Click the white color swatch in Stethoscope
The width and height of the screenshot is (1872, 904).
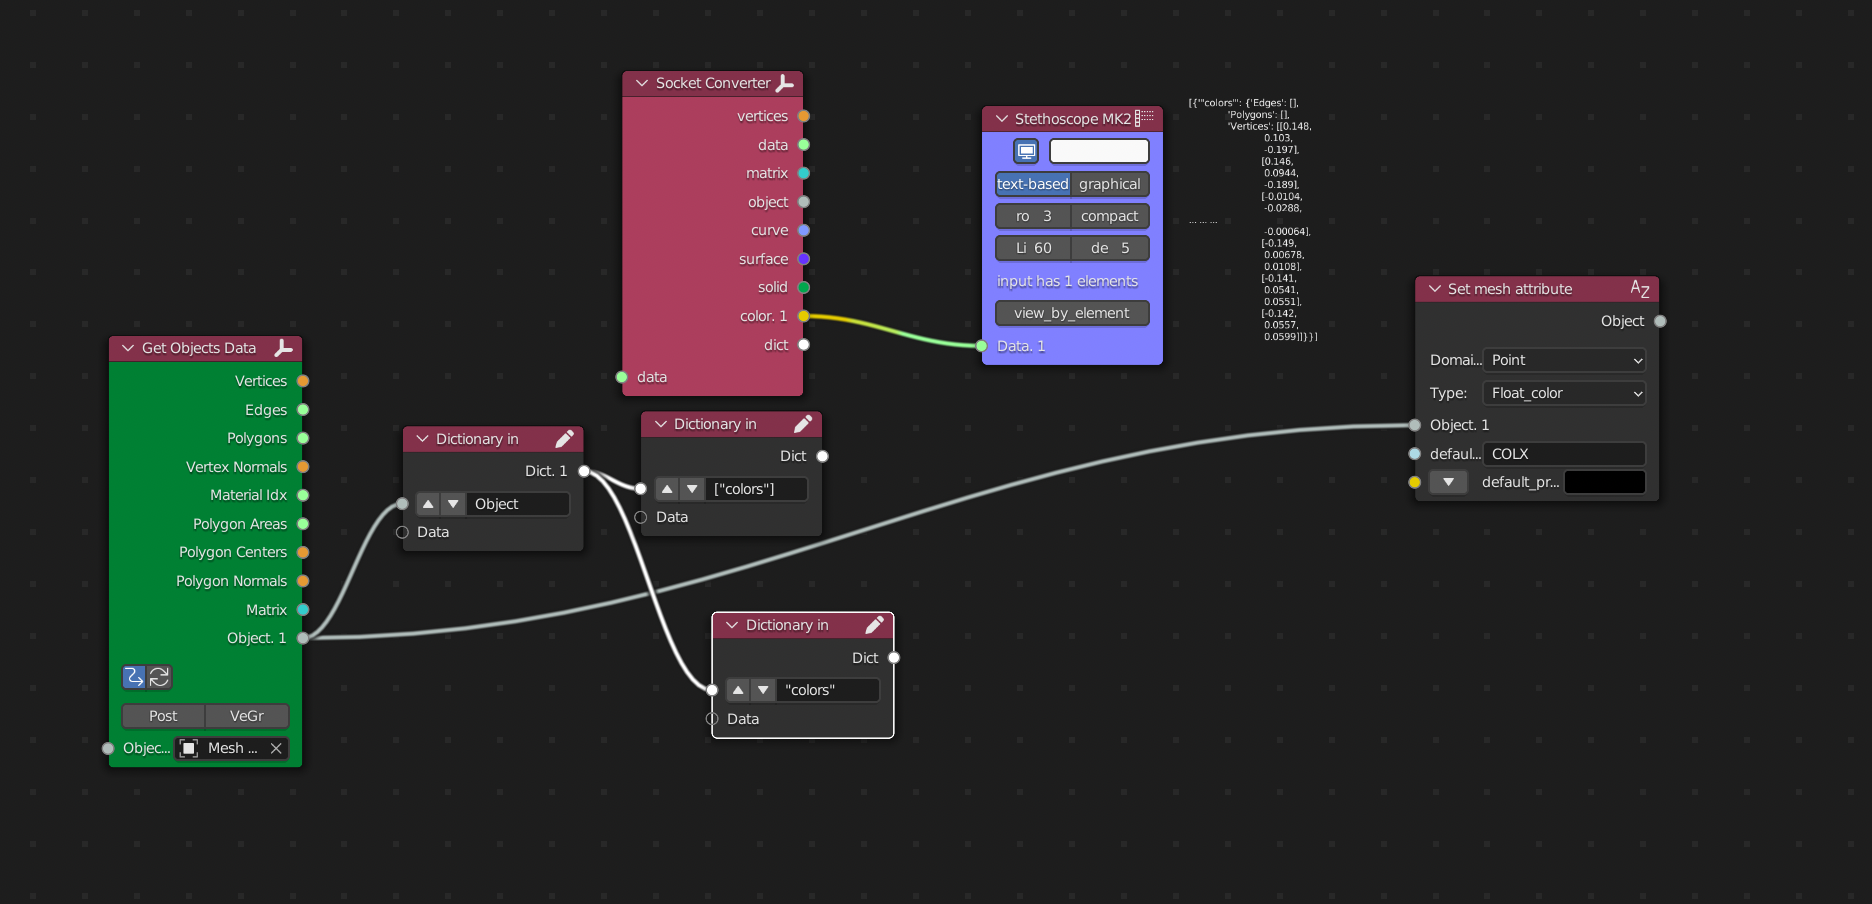[1099, 151]
